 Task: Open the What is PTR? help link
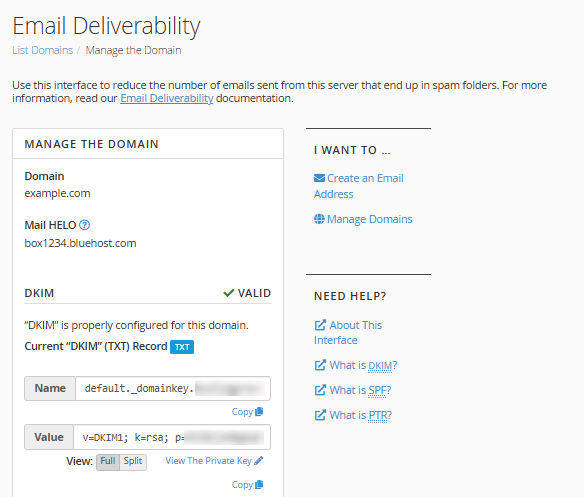click(361, 415)
